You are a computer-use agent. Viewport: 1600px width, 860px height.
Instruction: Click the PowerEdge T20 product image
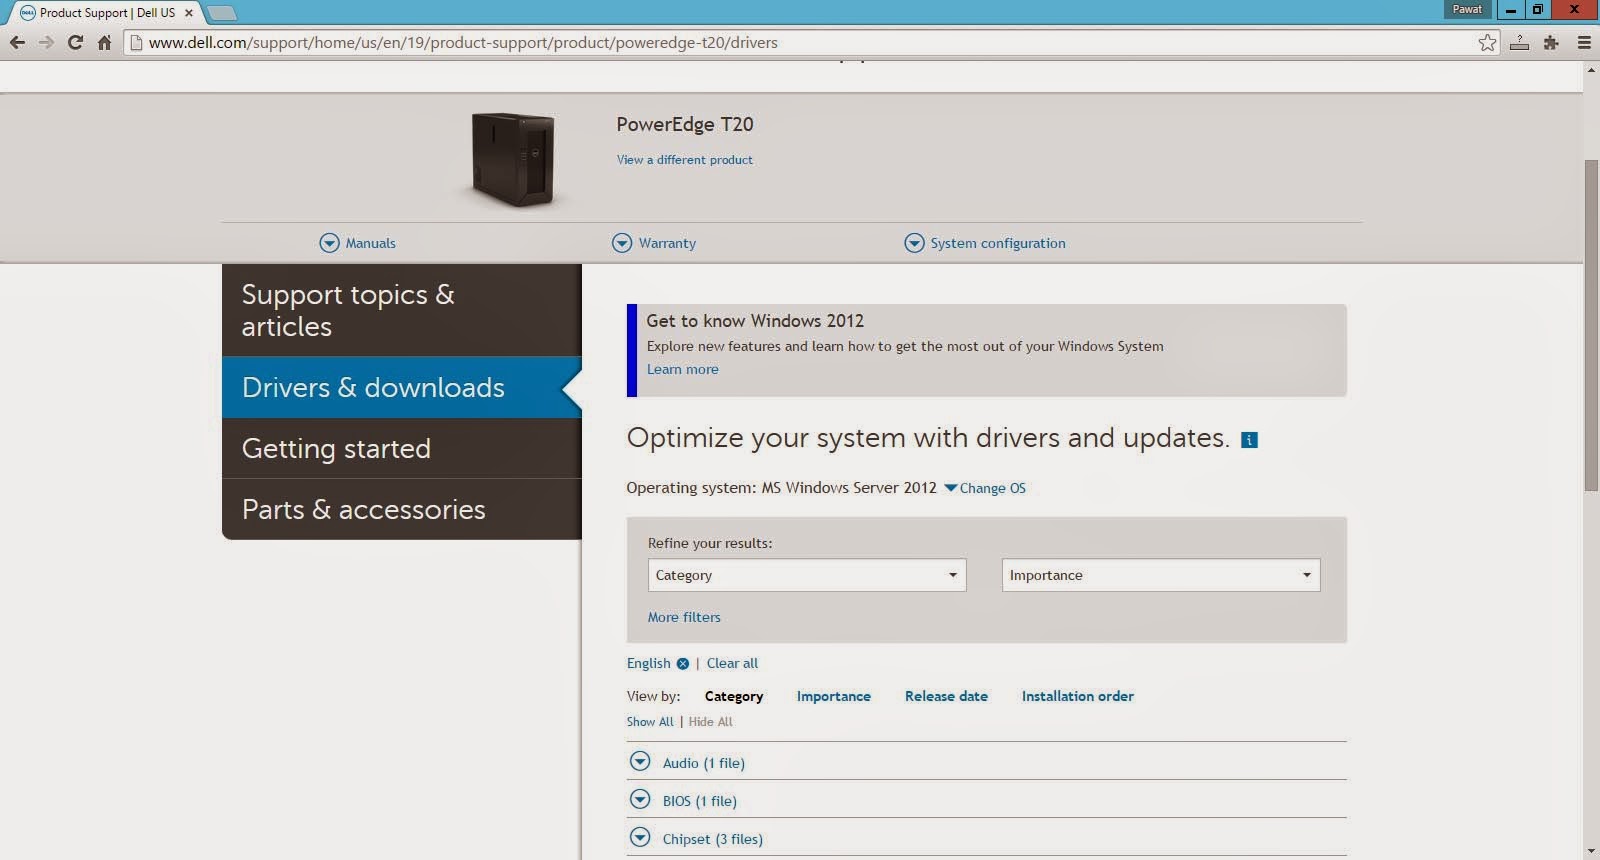[513, 159]
